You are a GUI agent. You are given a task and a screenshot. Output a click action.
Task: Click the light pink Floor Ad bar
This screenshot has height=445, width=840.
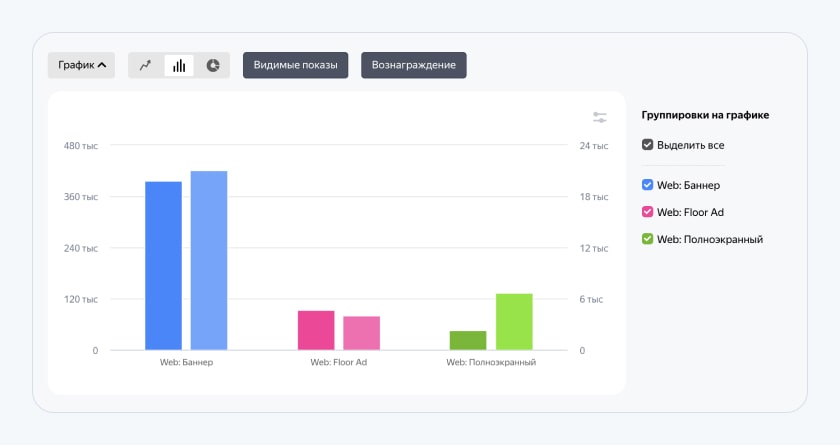click(362, 333)
